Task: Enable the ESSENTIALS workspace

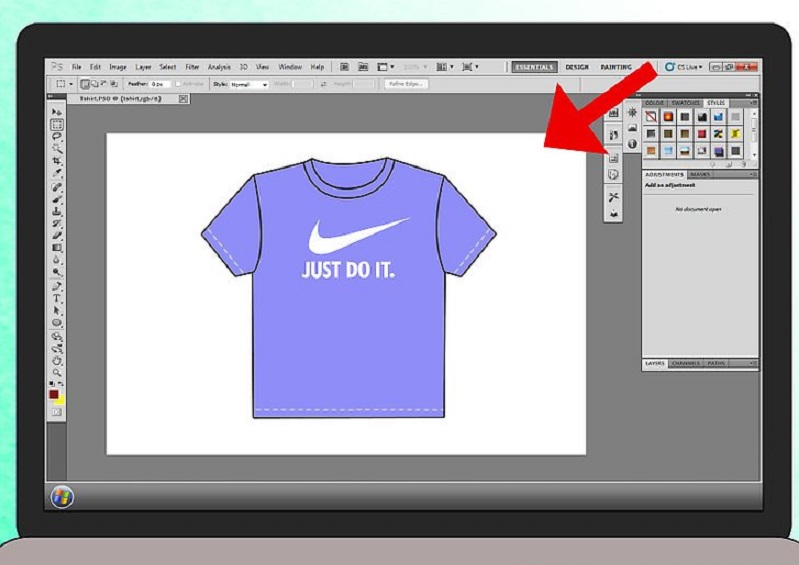Action: coord(534,67)
